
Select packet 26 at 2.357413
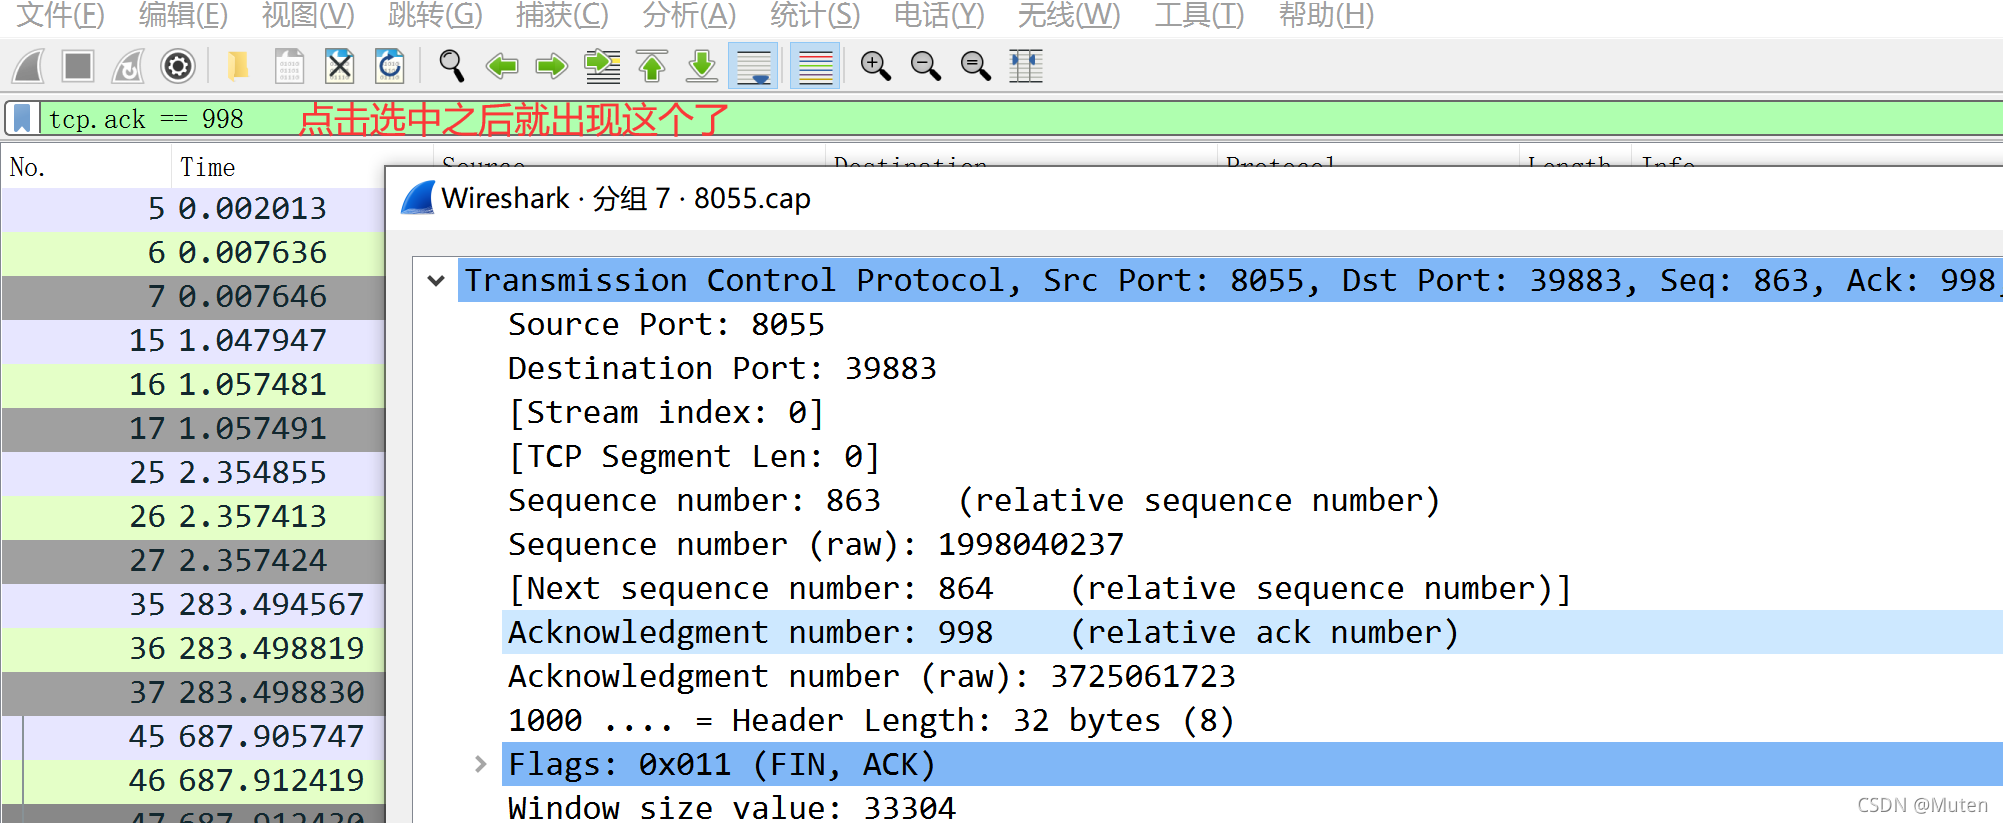click(x=193, y=517)
